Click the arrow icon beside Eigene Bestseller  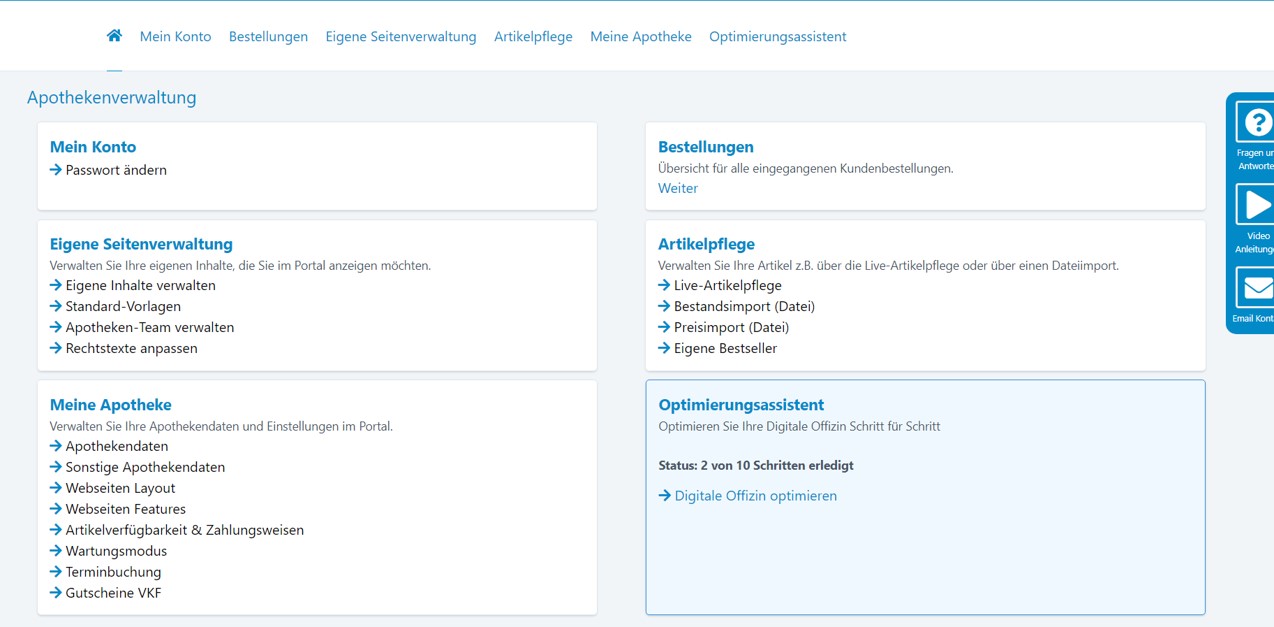(664, 348)
